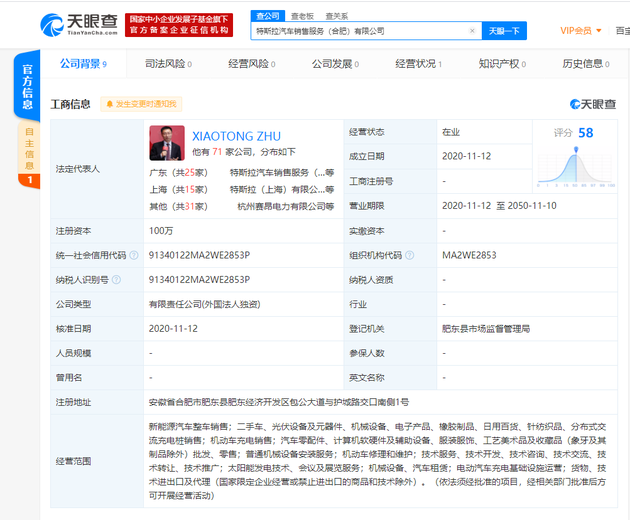The height and width of the screenshot is (520, 630).
Task: Click the Tianyancha logo in the header
Action: [80, 24]
